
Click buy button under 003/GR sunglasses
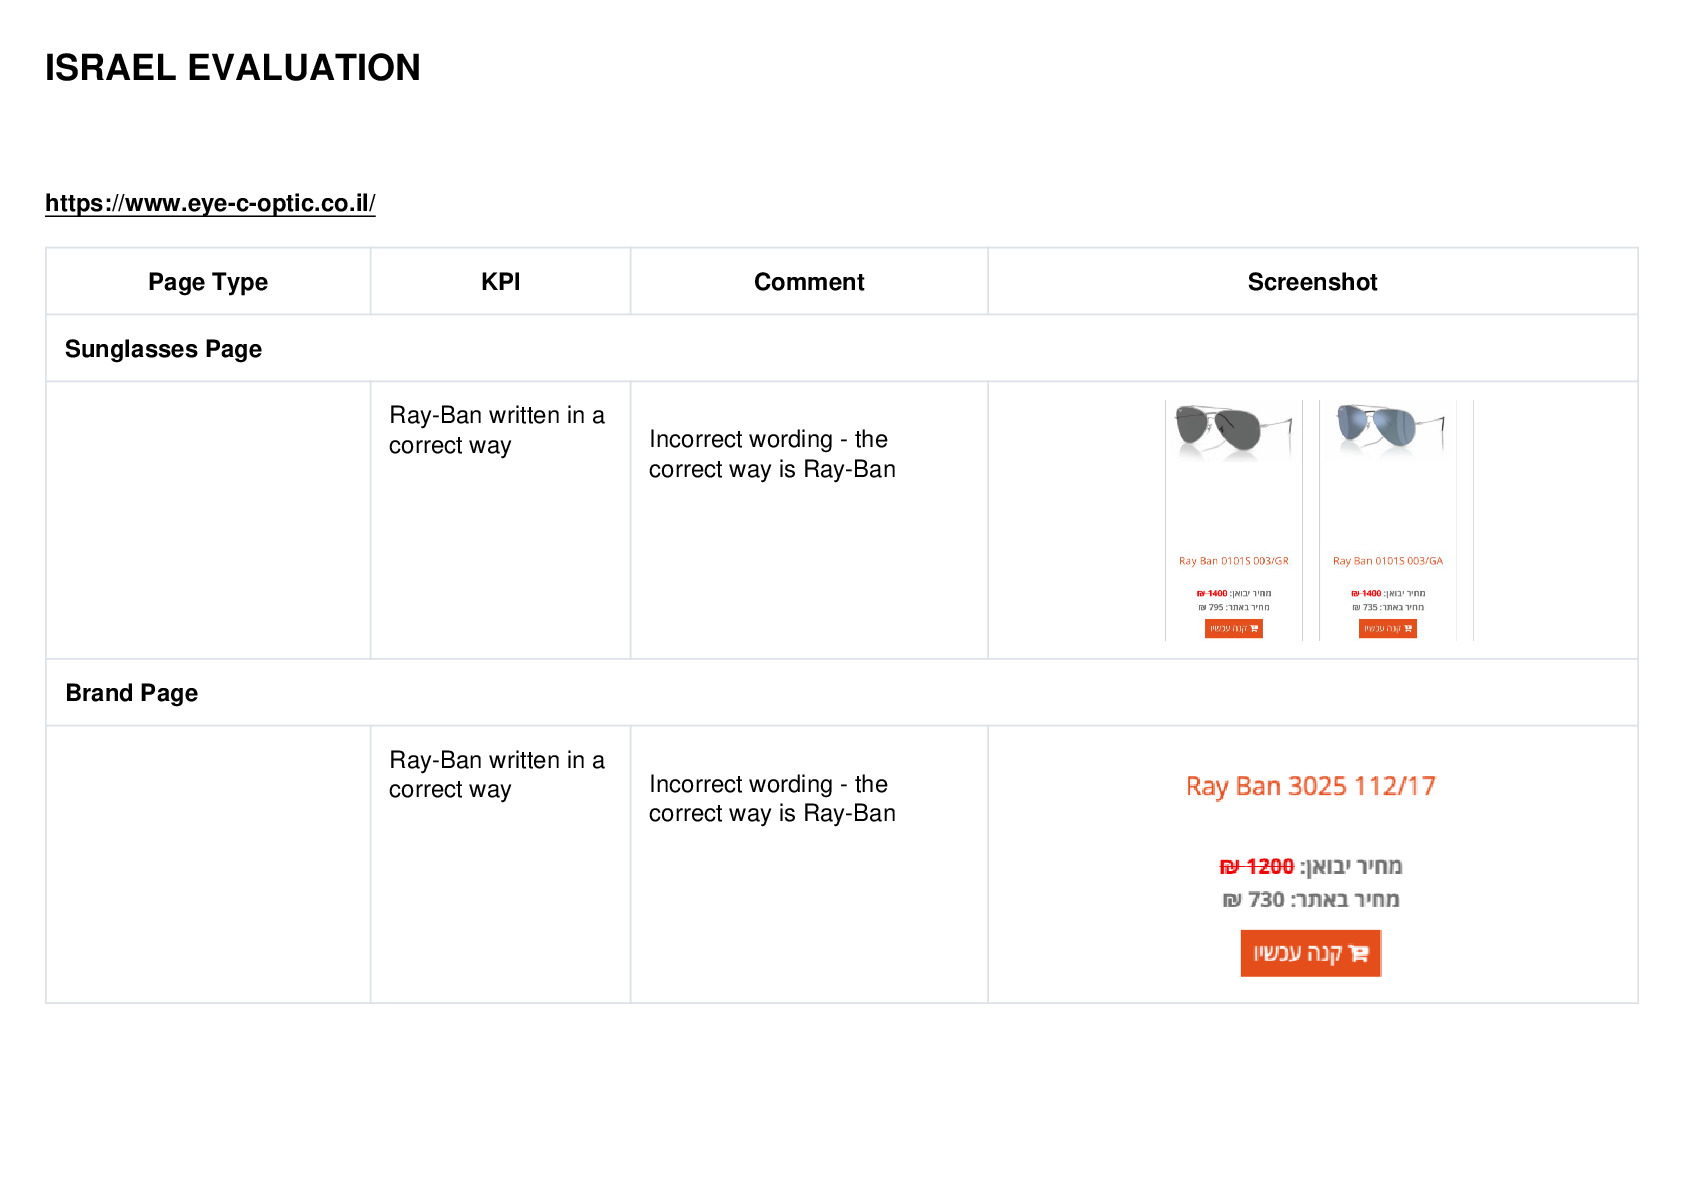[x=1233, y=628]
